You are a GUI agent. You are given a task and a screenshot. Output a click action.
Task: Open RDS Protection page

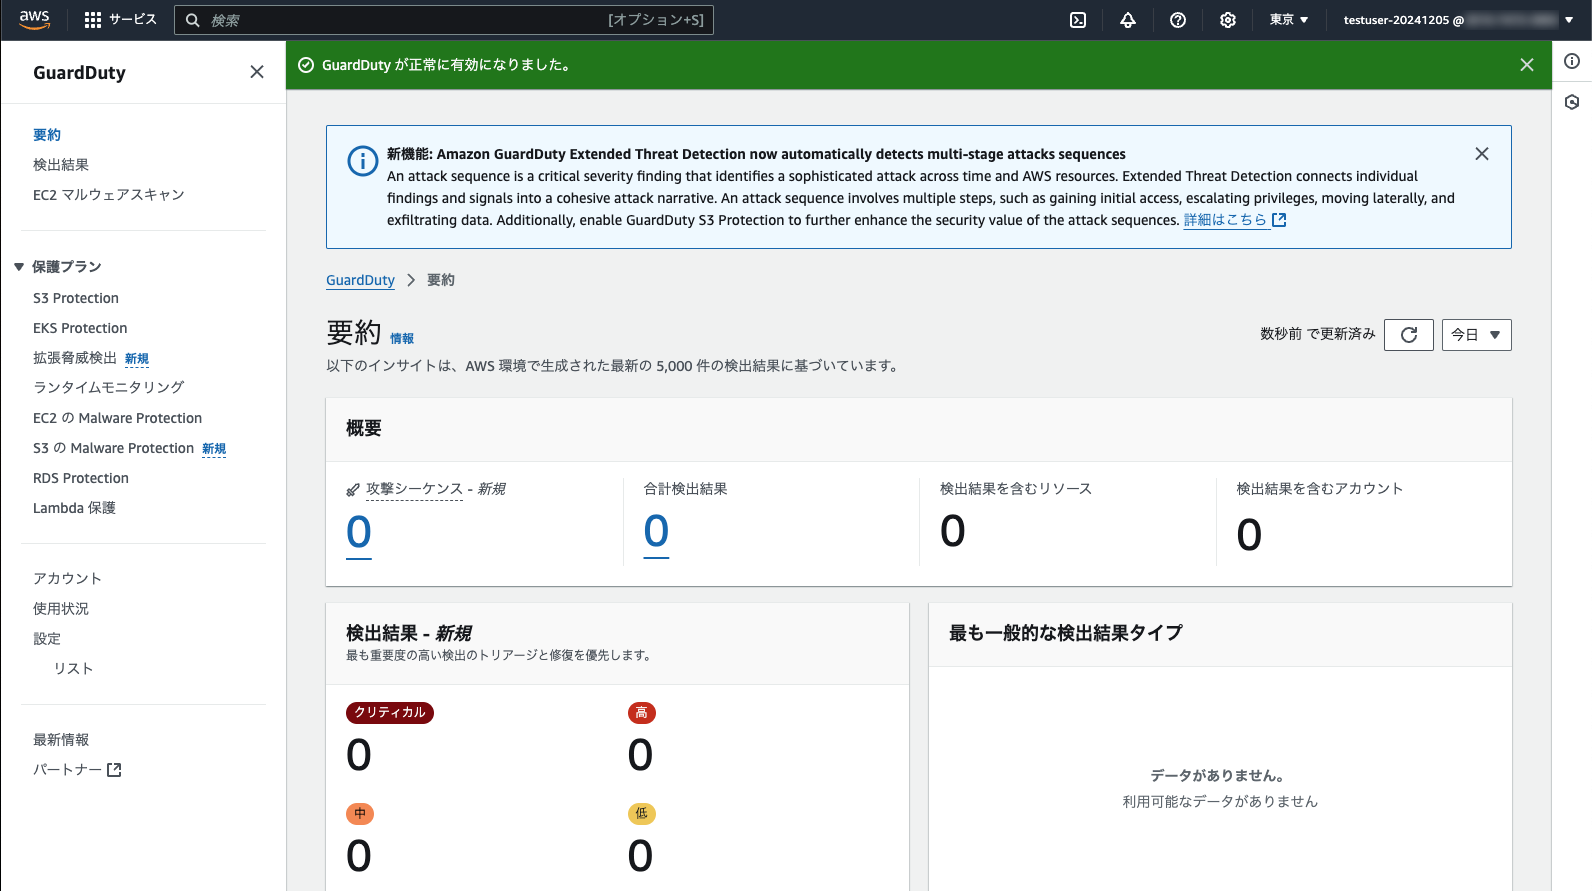(81, 478)
